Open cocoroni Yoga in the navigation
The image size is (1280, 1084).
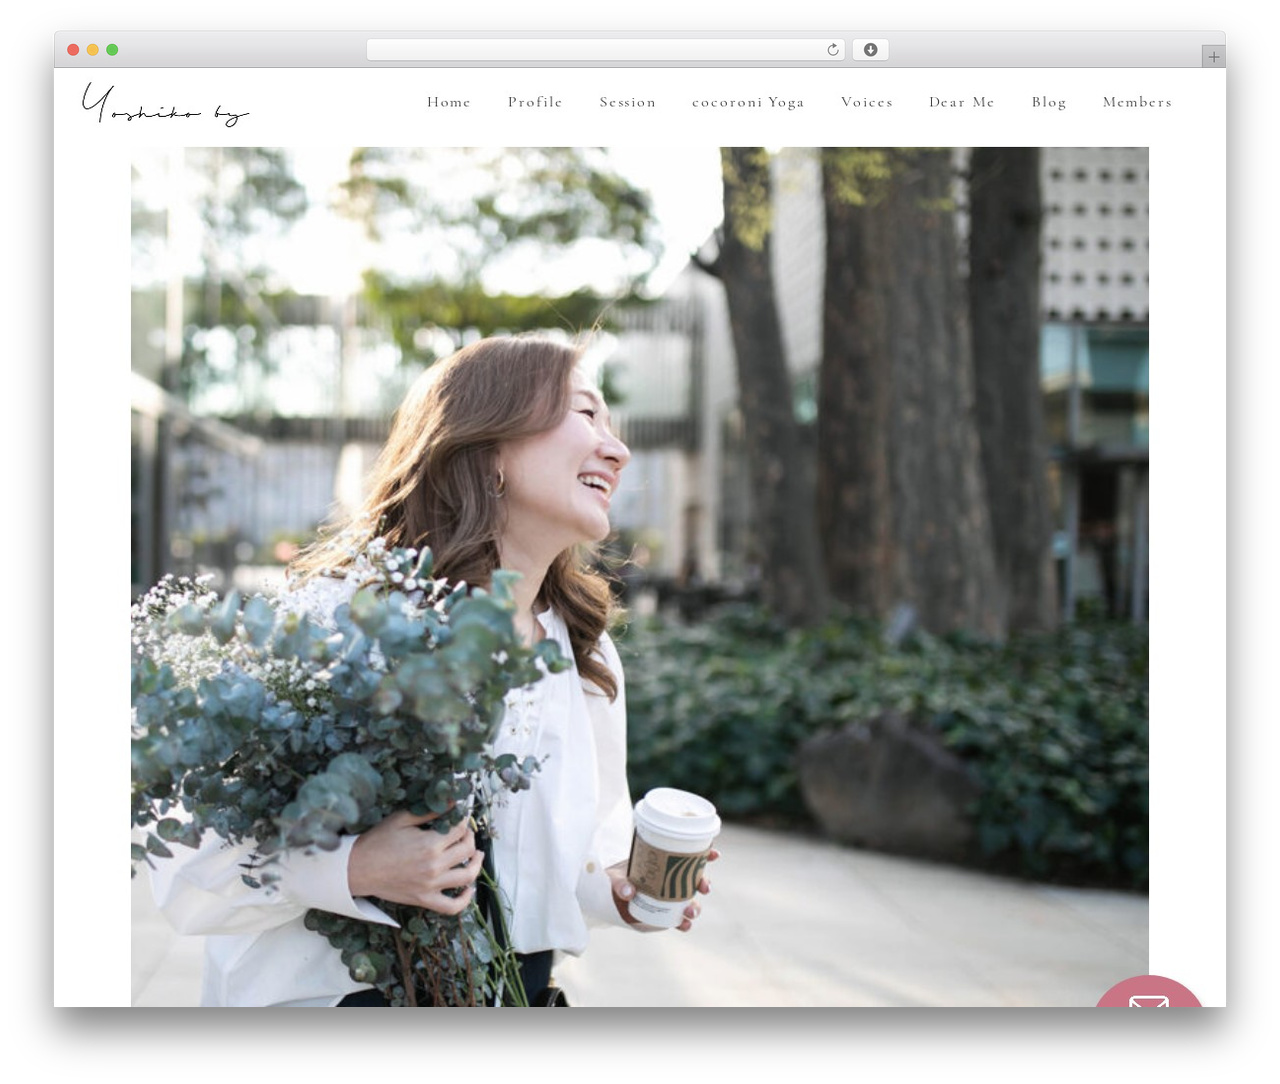coord(748,102)
